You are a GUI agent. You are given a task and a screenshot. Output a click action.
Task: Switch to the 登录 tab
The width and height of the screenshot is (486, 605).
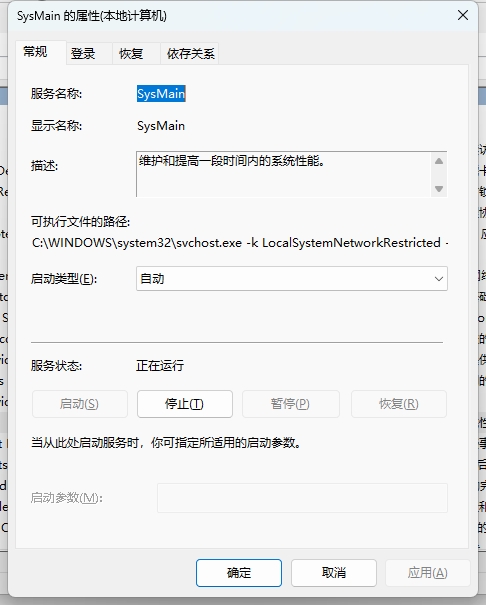[x=83, y=53]
